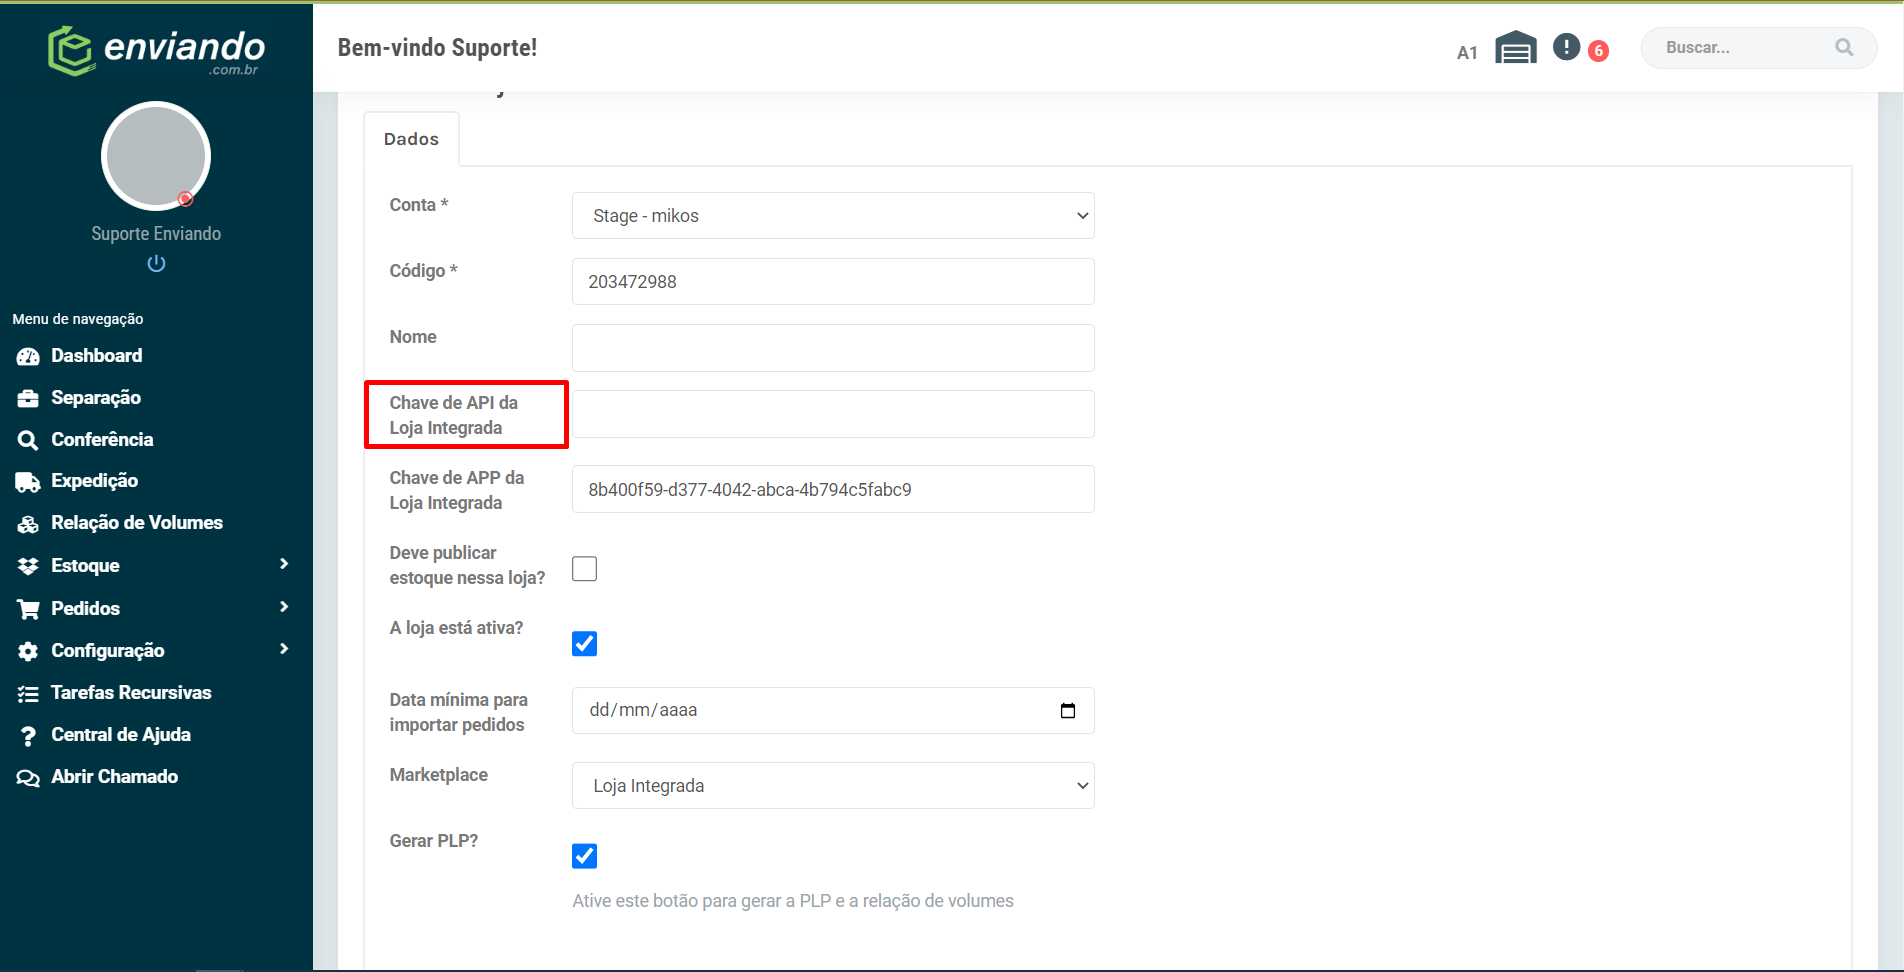Go to Expedição menu item
This screenshot has height=972, width=1904.
pos(95,481)
